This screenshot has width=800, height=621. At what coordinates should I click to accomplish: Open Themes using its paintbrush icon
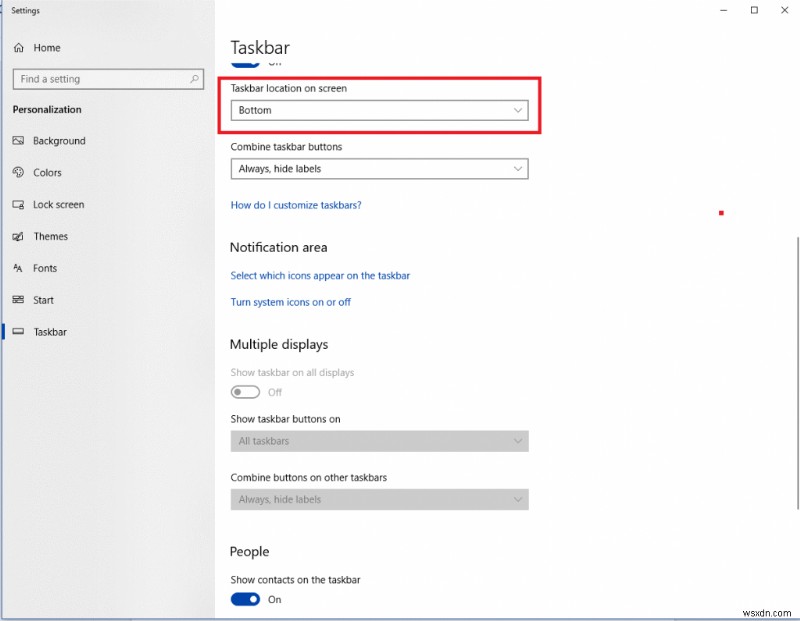(18, 236)
